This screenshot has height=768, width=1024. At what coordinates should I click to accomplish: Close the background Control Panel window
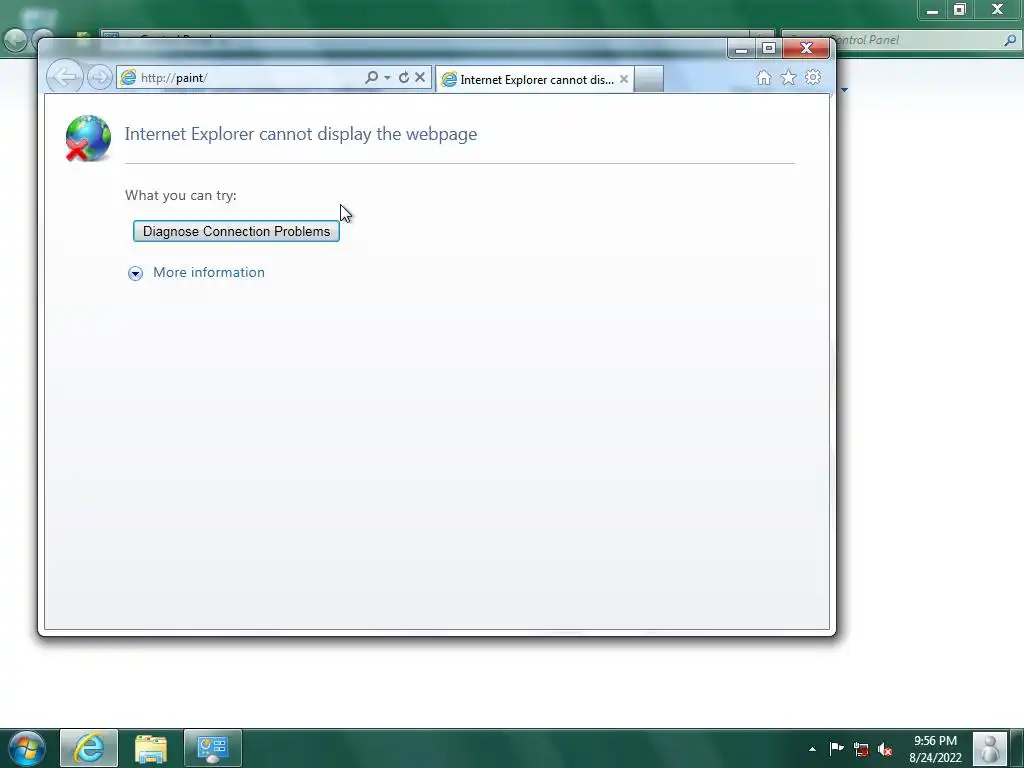point(997,10)
